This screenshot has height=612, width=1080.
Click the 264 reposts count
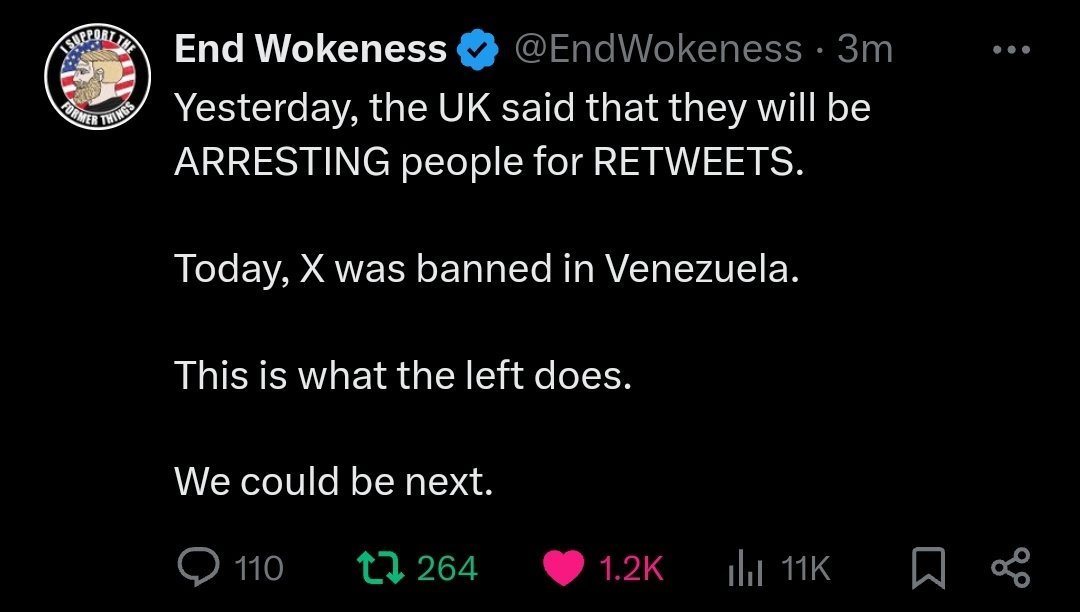point(447,568)
